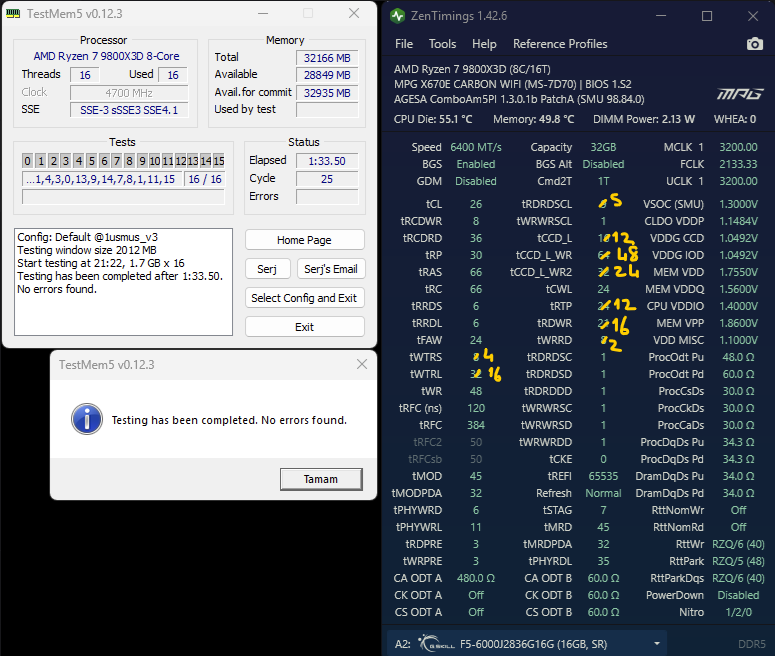The width and height of the screenshot is (775, 656).
Task: Take a screenshot with the ZenTimings camera icon
Action: click(754, 44)
